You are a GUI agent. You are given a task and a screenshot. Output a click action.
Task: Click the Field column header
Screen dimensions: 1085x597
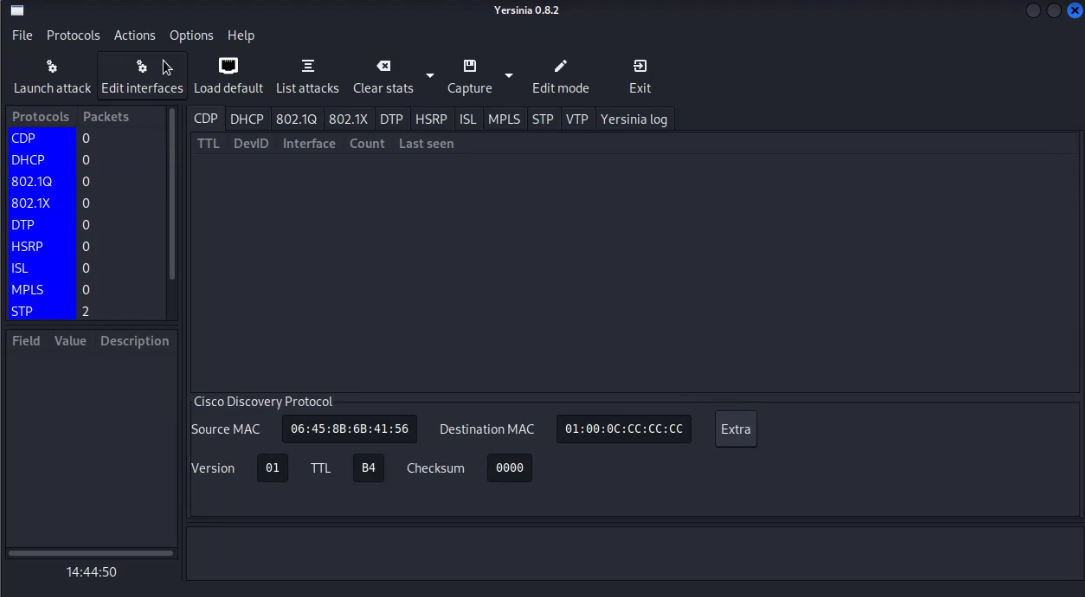point(26,340)
